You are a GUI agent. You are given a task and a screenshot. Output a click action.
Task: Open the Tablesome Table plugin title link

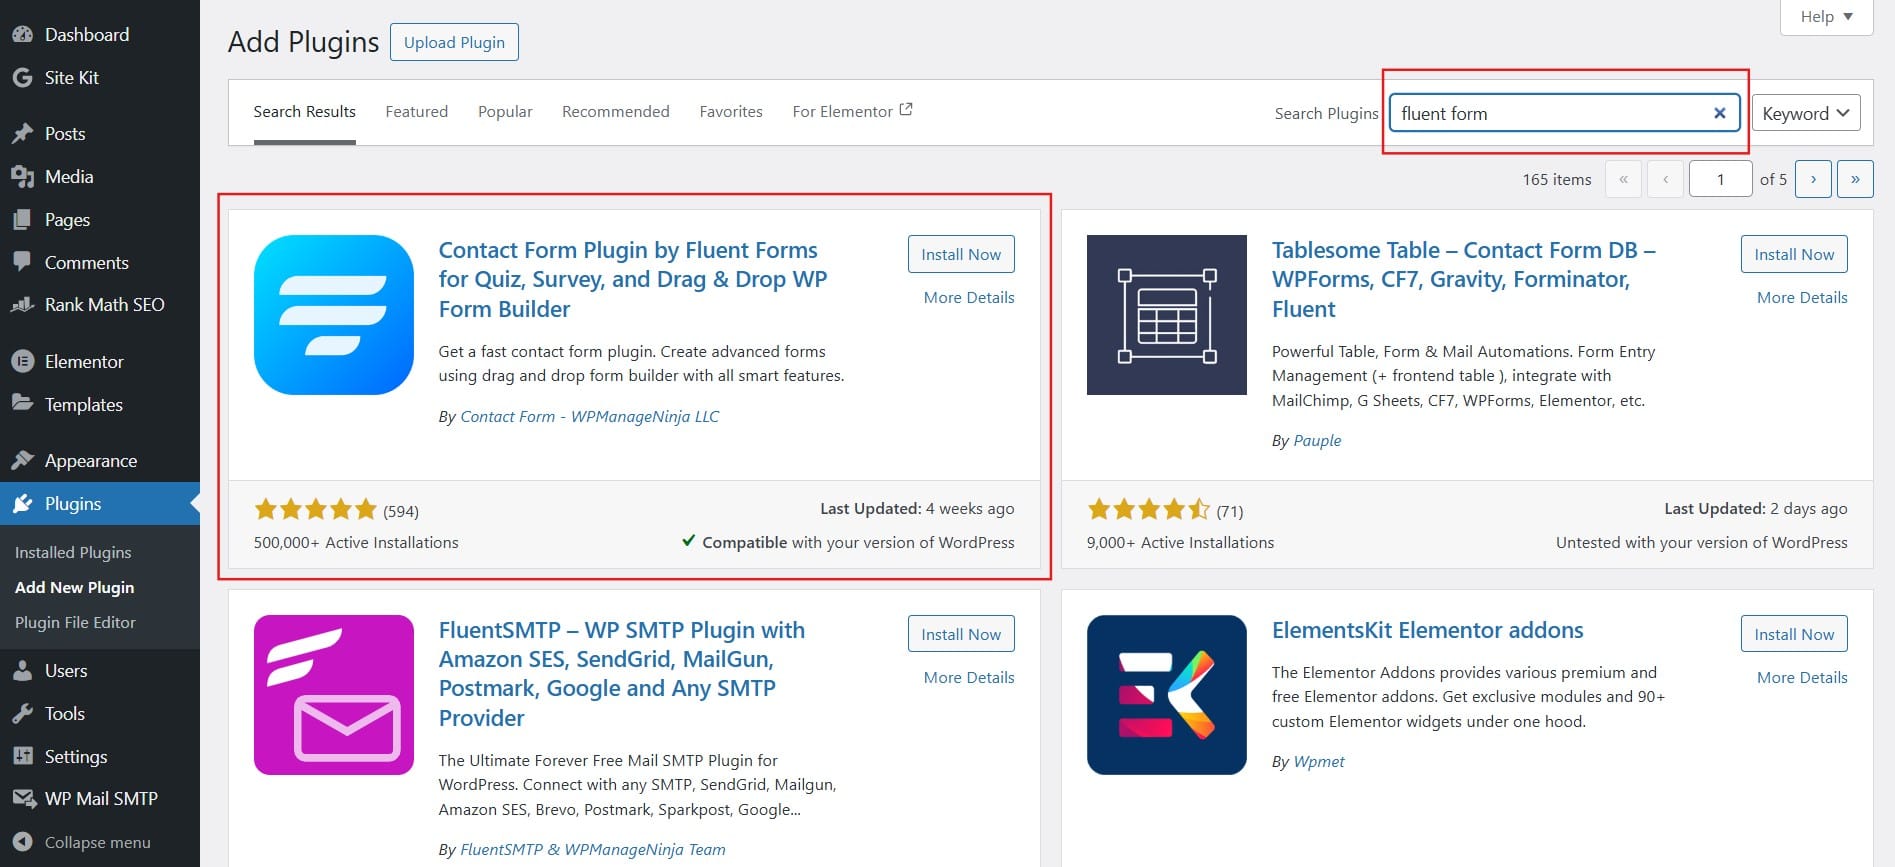[x=1464, y=279]
